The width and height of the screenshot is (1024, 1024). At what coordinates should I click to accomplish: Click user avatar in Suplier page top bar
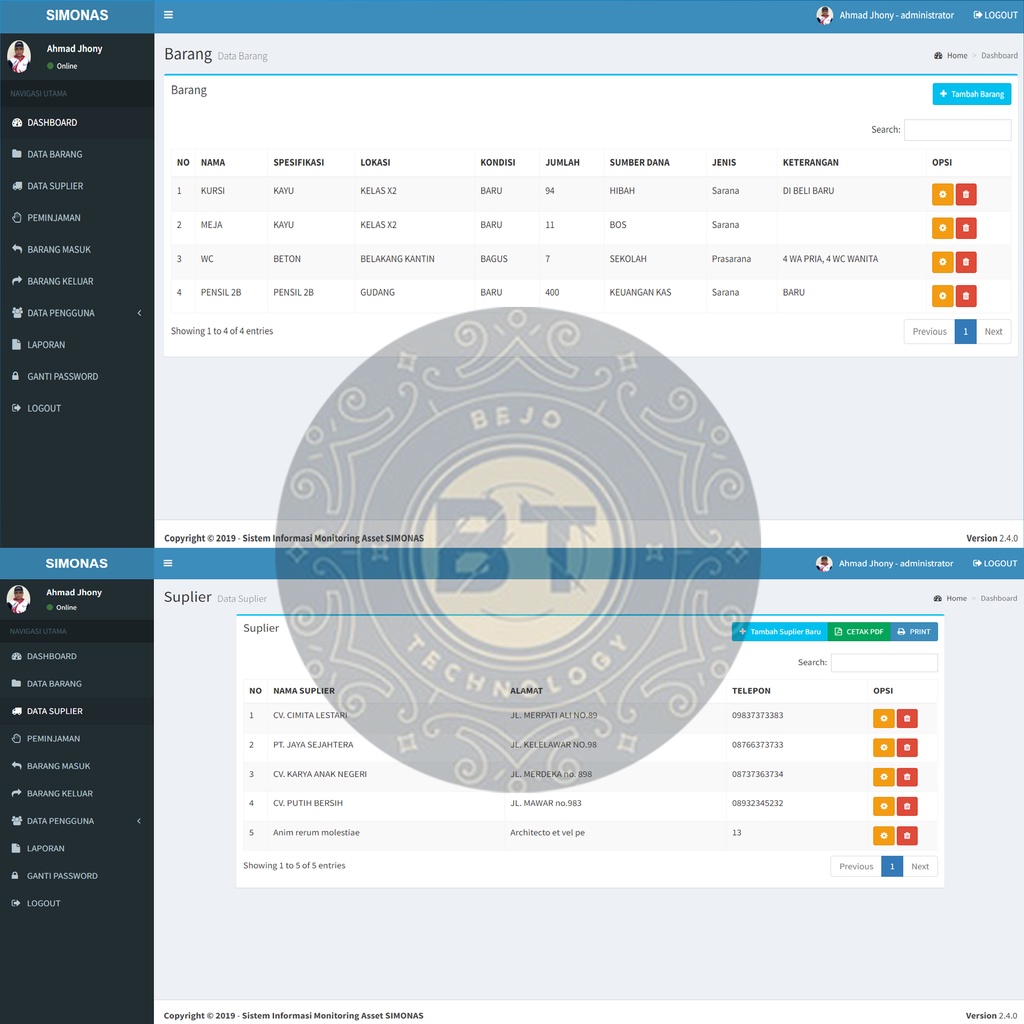[824, 563]
